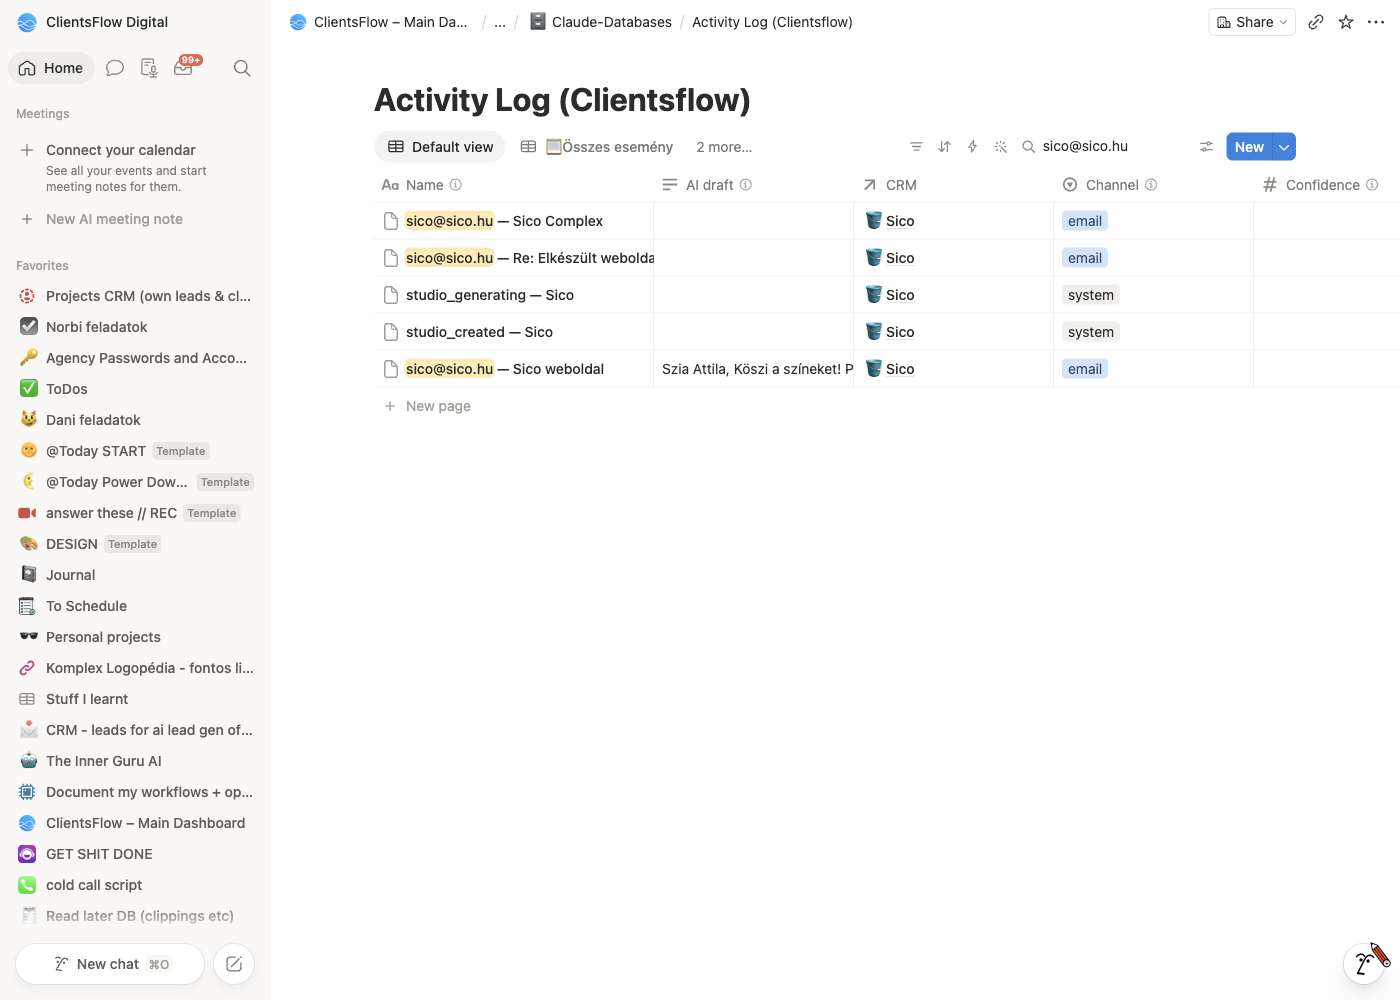Switch to the Default view tab
This screenshot has height=1000, width=1400.
click(440, 147)
